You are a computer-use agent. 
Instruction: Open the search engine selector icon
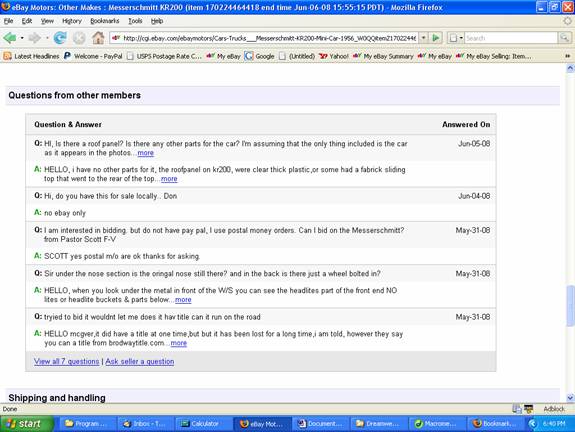click(456, 38)
